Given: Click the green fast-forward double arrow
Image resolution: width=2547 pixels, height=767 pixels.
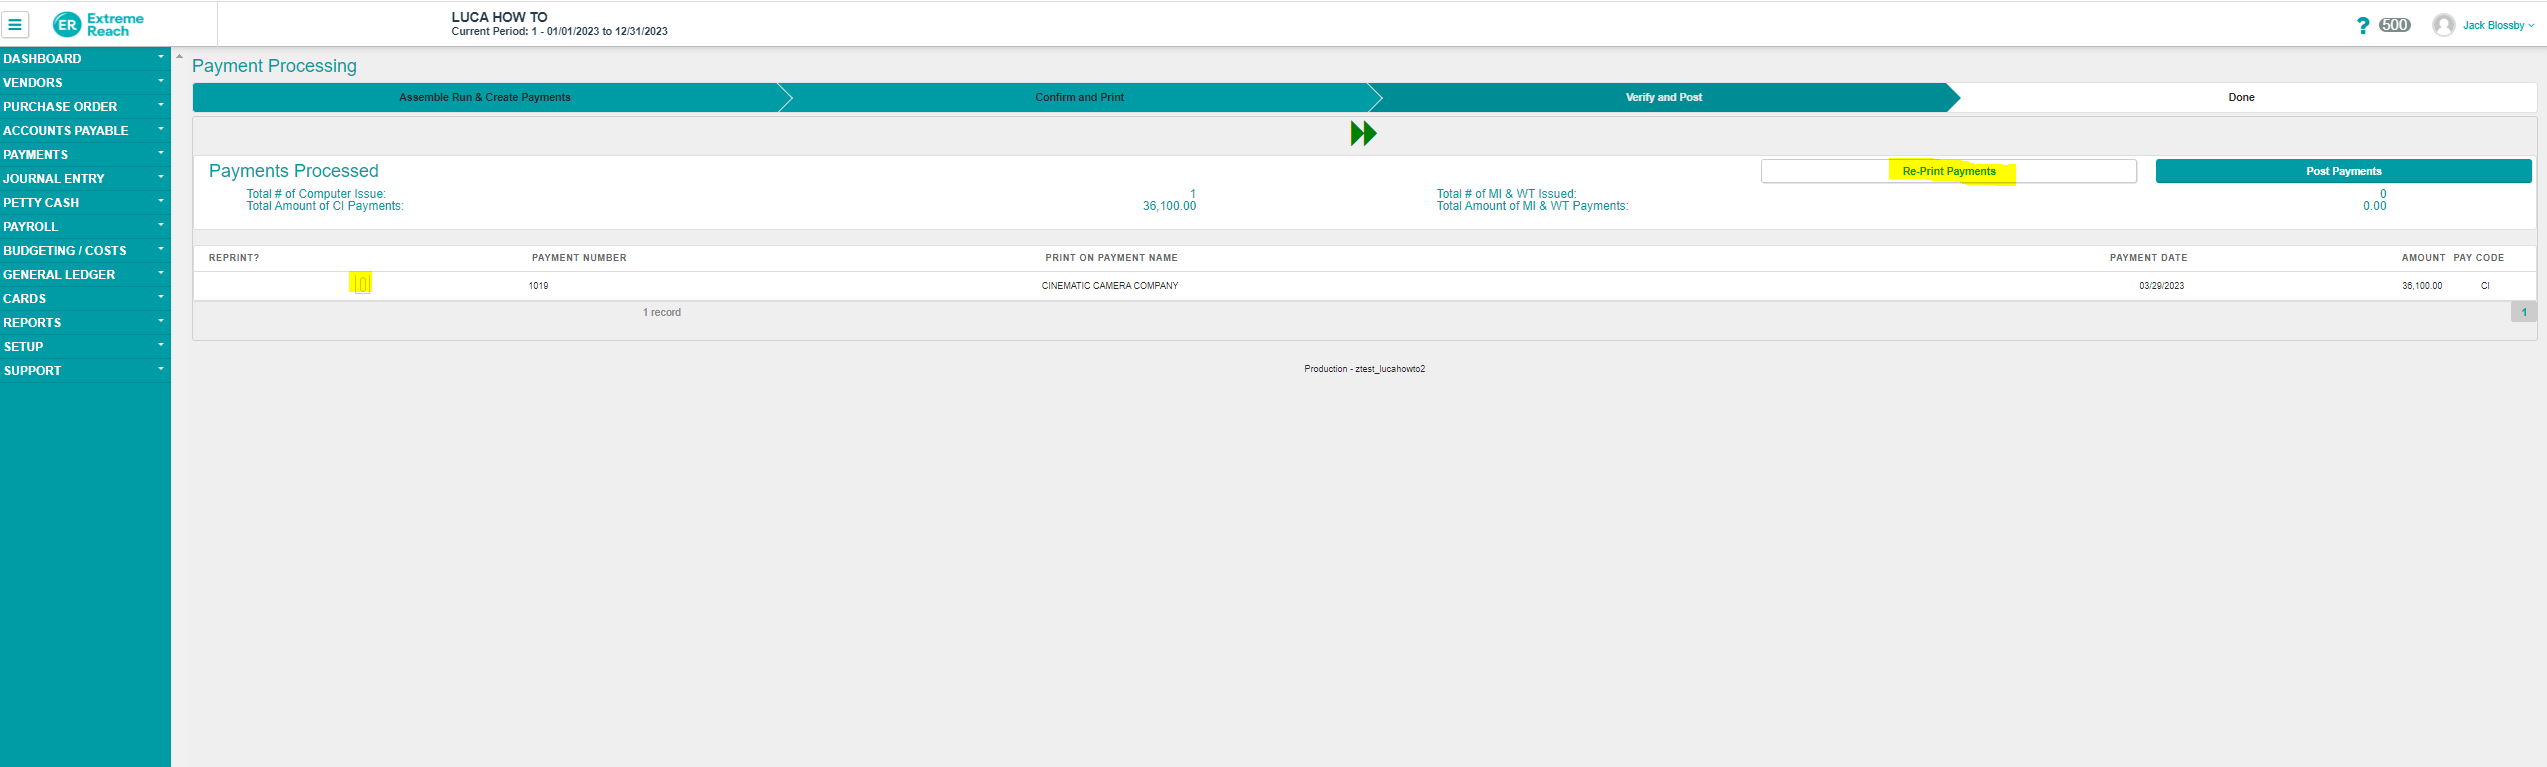Looking at the screenshot, I should click(x=1363, y=134).
